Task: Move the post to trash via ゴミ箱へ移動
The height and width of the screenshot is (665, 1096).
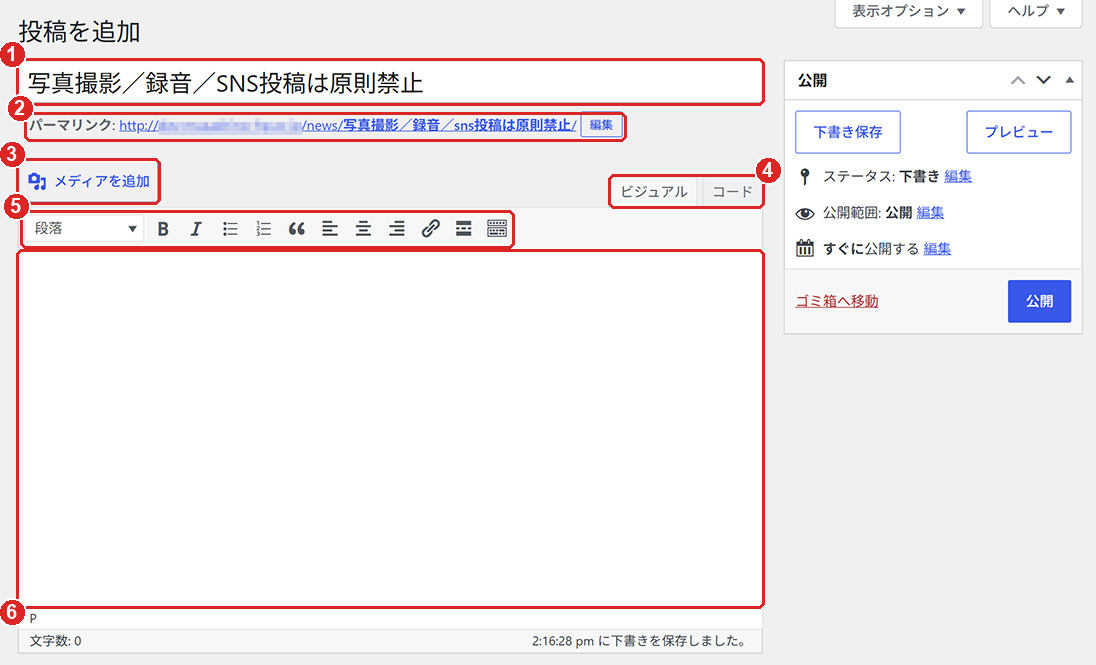Action: (837, 301)
